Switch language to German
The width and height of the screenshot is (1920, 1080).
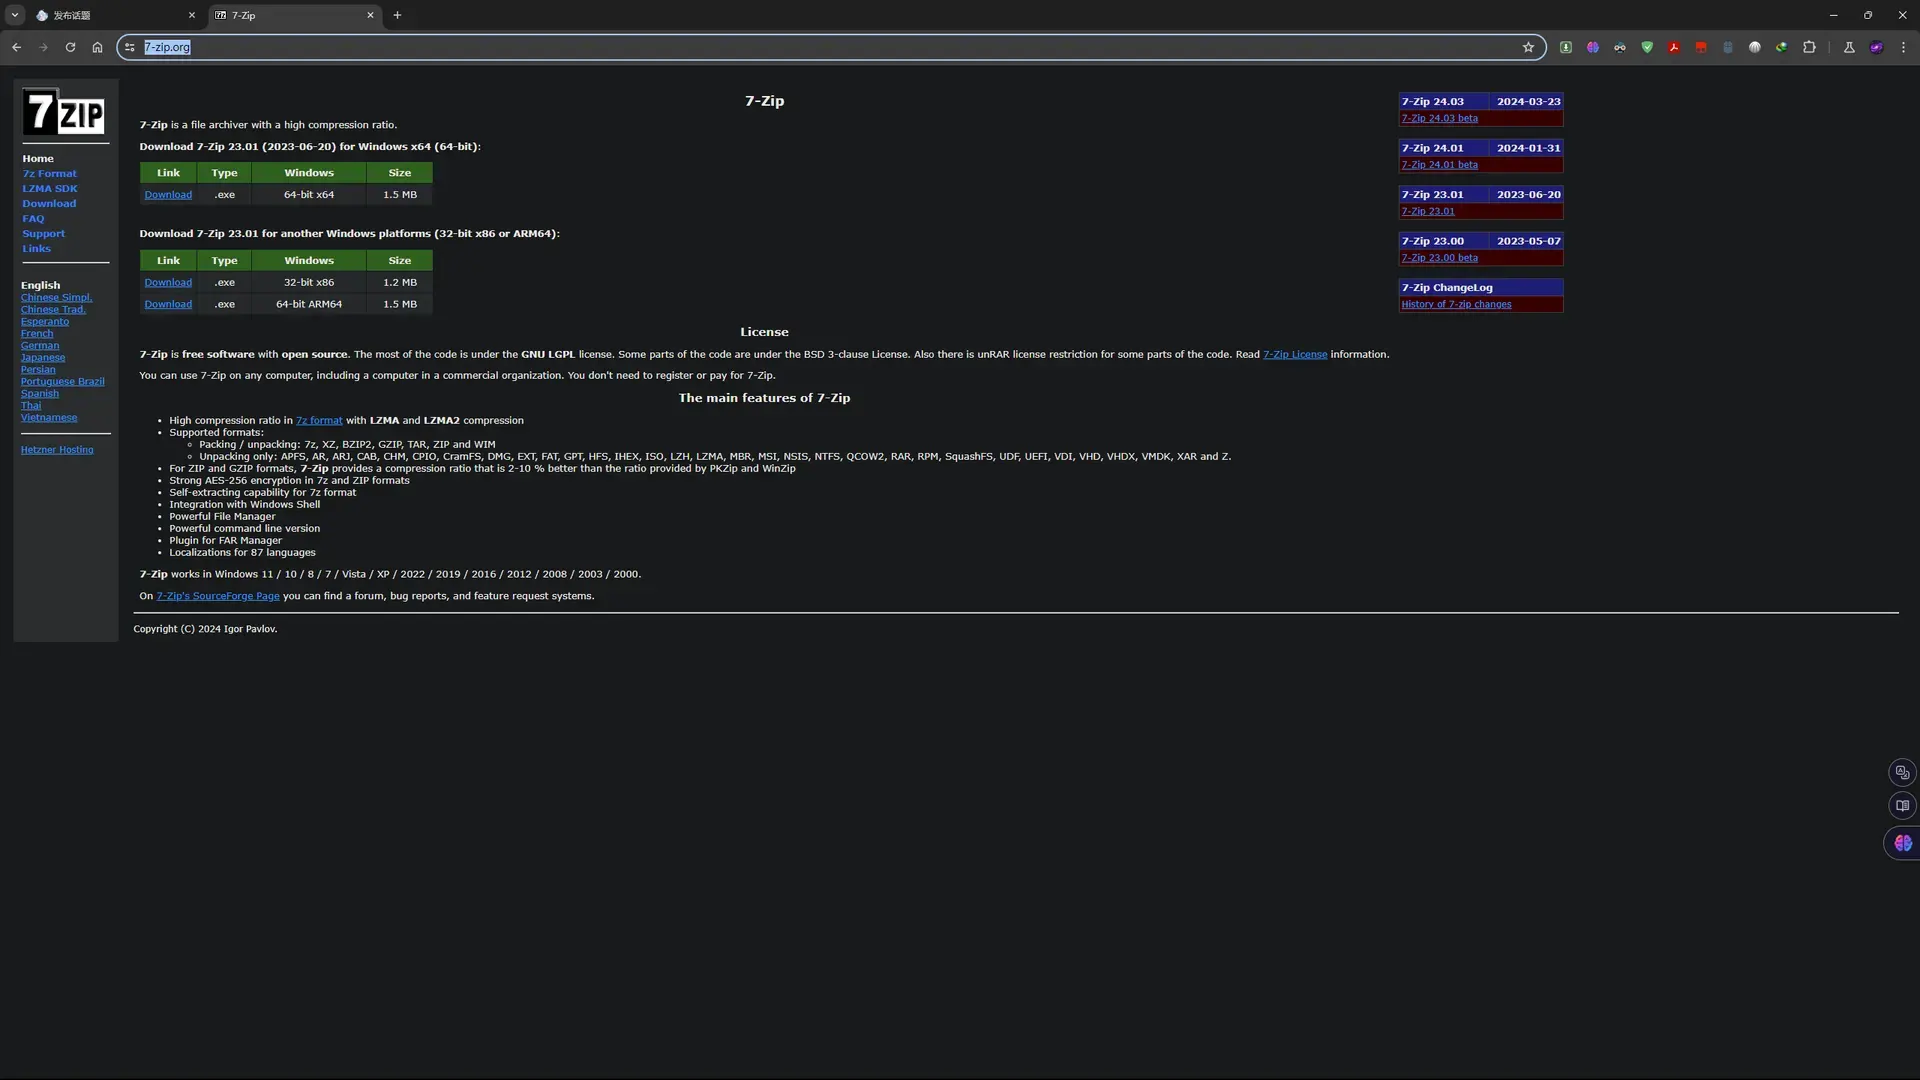click(40, 346)
